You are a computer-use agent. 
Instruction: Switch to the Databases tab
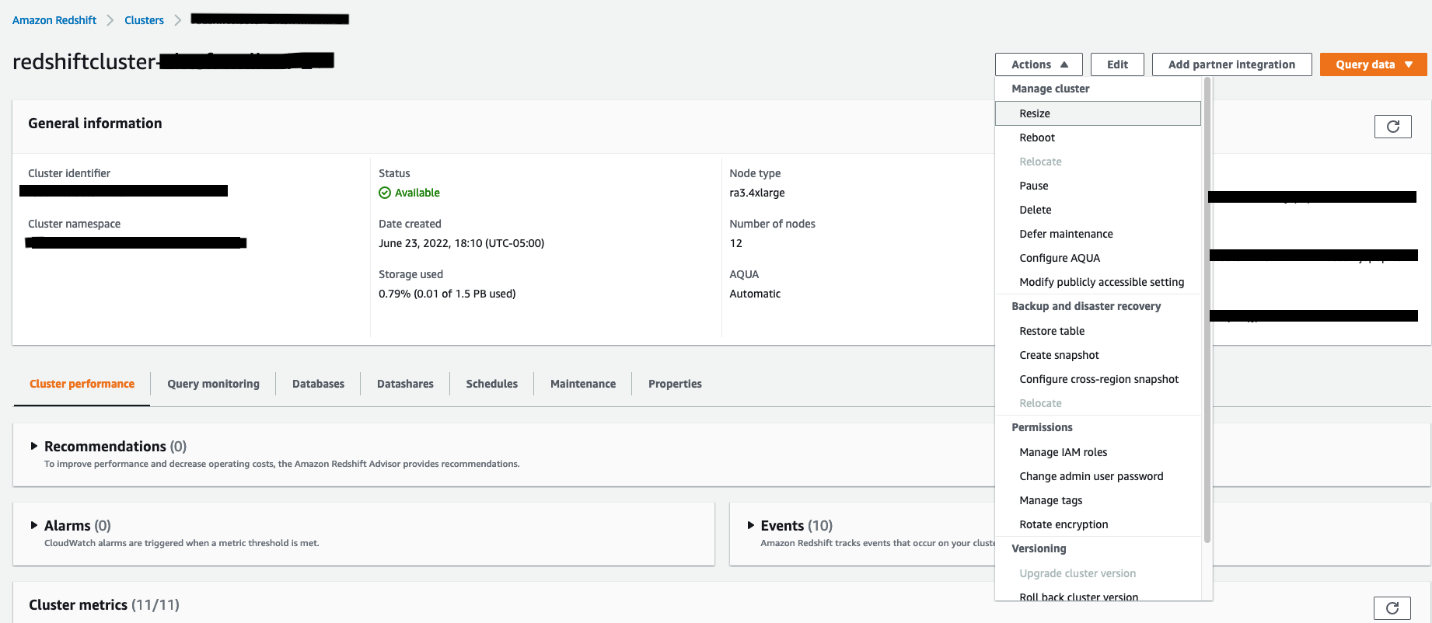(318, 384)
